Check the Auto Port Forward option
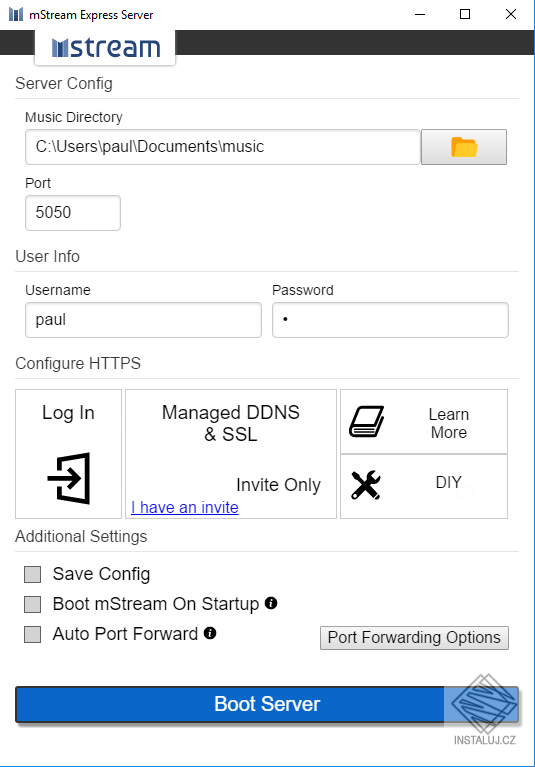The width and height of the screenshot is (535, 767). click(x=33, y=634)
